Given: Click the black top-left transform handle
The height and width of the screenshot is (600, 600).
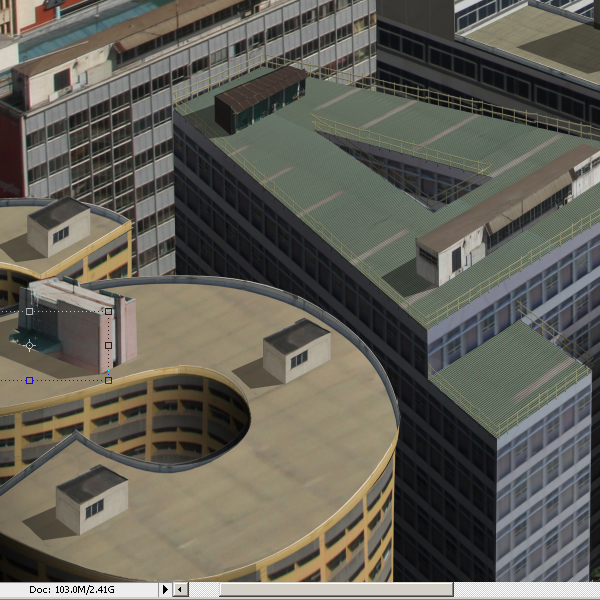Looking at the screenshot, I should point(29,311).
